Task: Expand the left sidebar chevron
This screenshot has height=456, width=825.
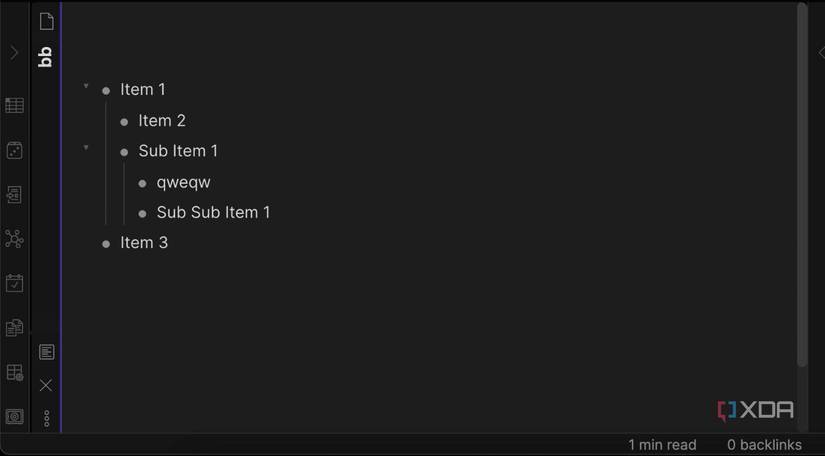Action: click(14, 53)
